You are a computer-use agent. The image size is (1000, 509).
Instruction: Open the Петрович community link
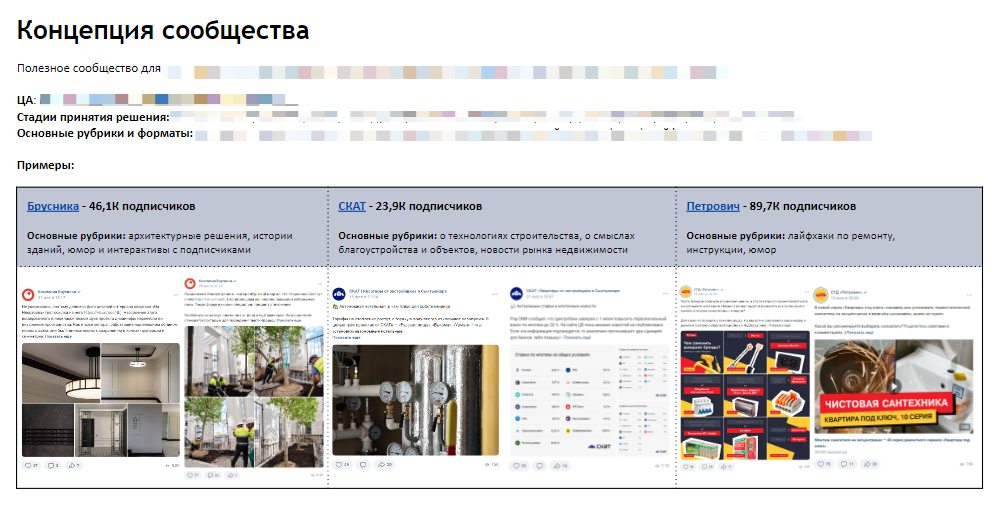[x=713, y=206]
